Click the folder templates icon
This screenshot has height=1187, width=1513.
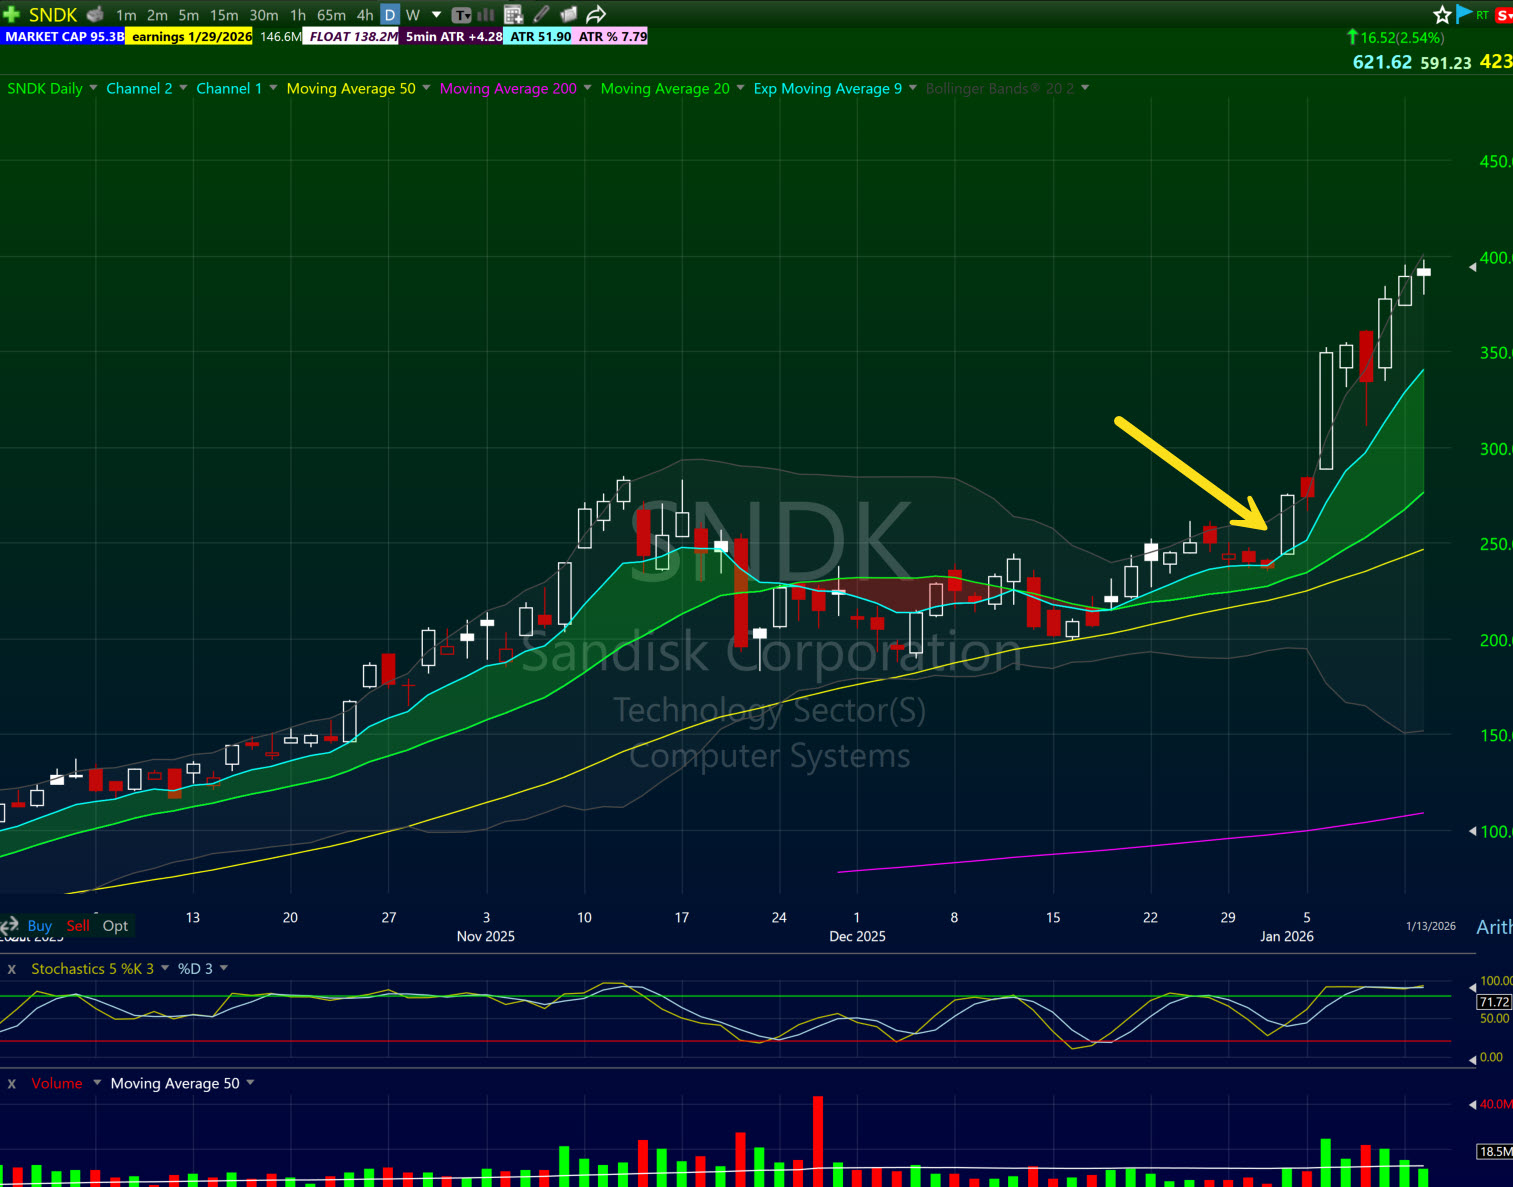pos(568,15)
